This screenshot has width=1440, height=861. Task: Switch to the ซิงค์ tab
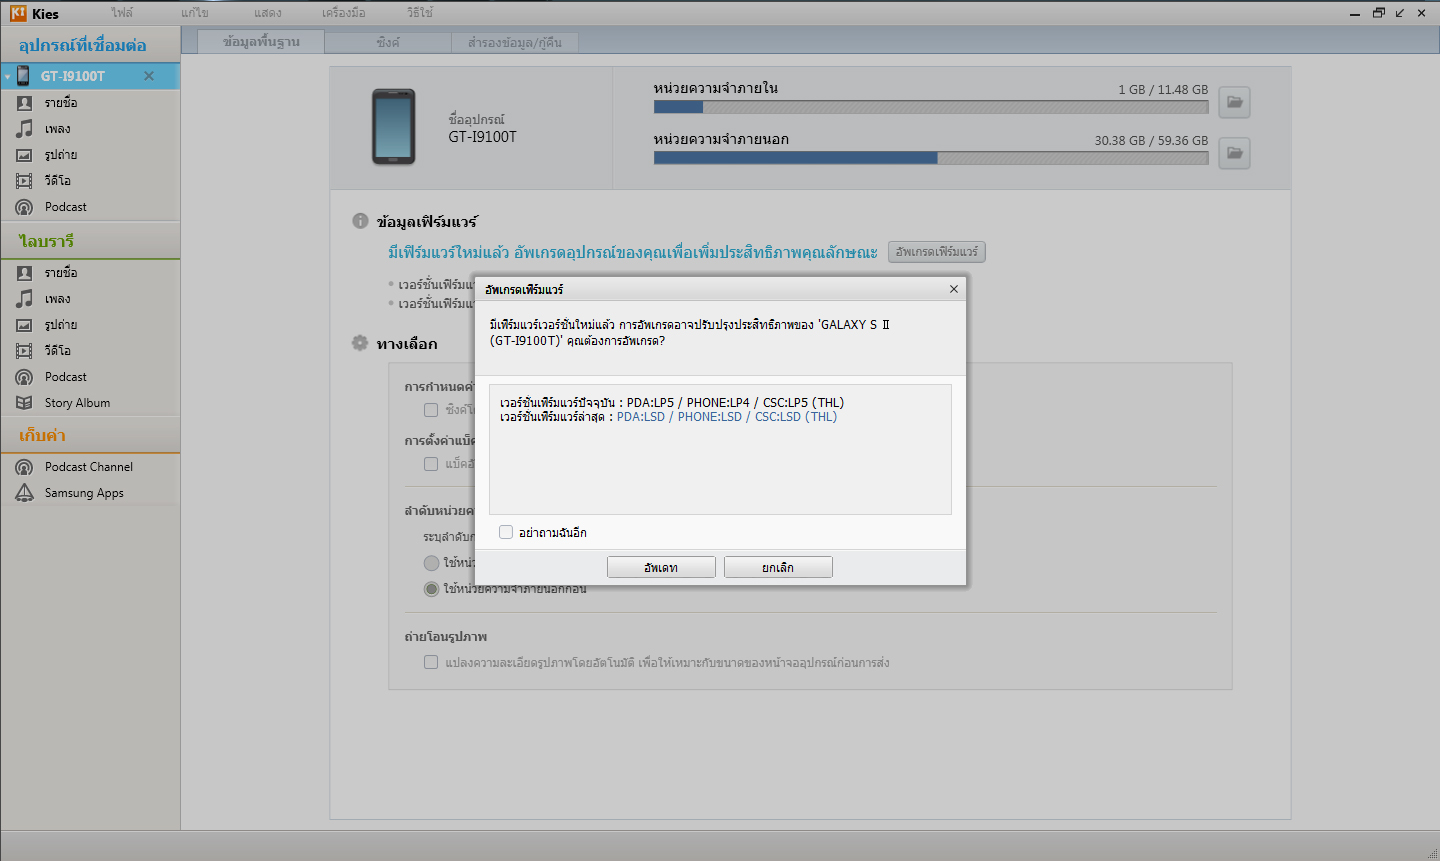click(x=388, y=42)
